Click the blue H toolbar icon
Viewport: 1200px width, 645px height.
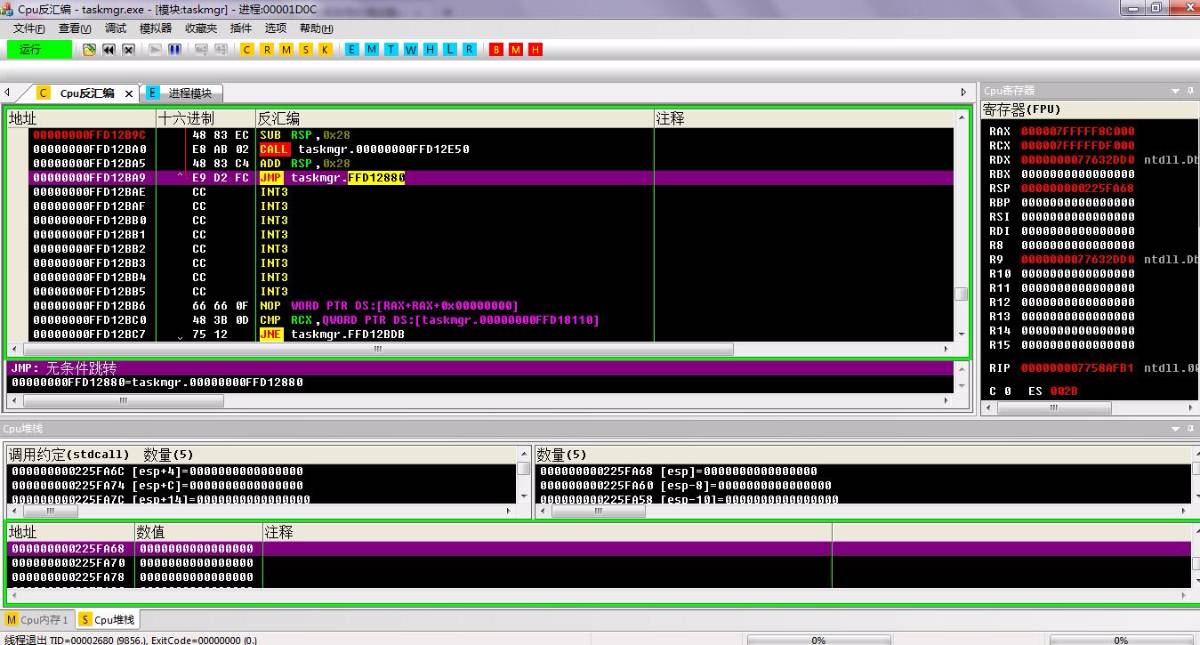[430, 49]
